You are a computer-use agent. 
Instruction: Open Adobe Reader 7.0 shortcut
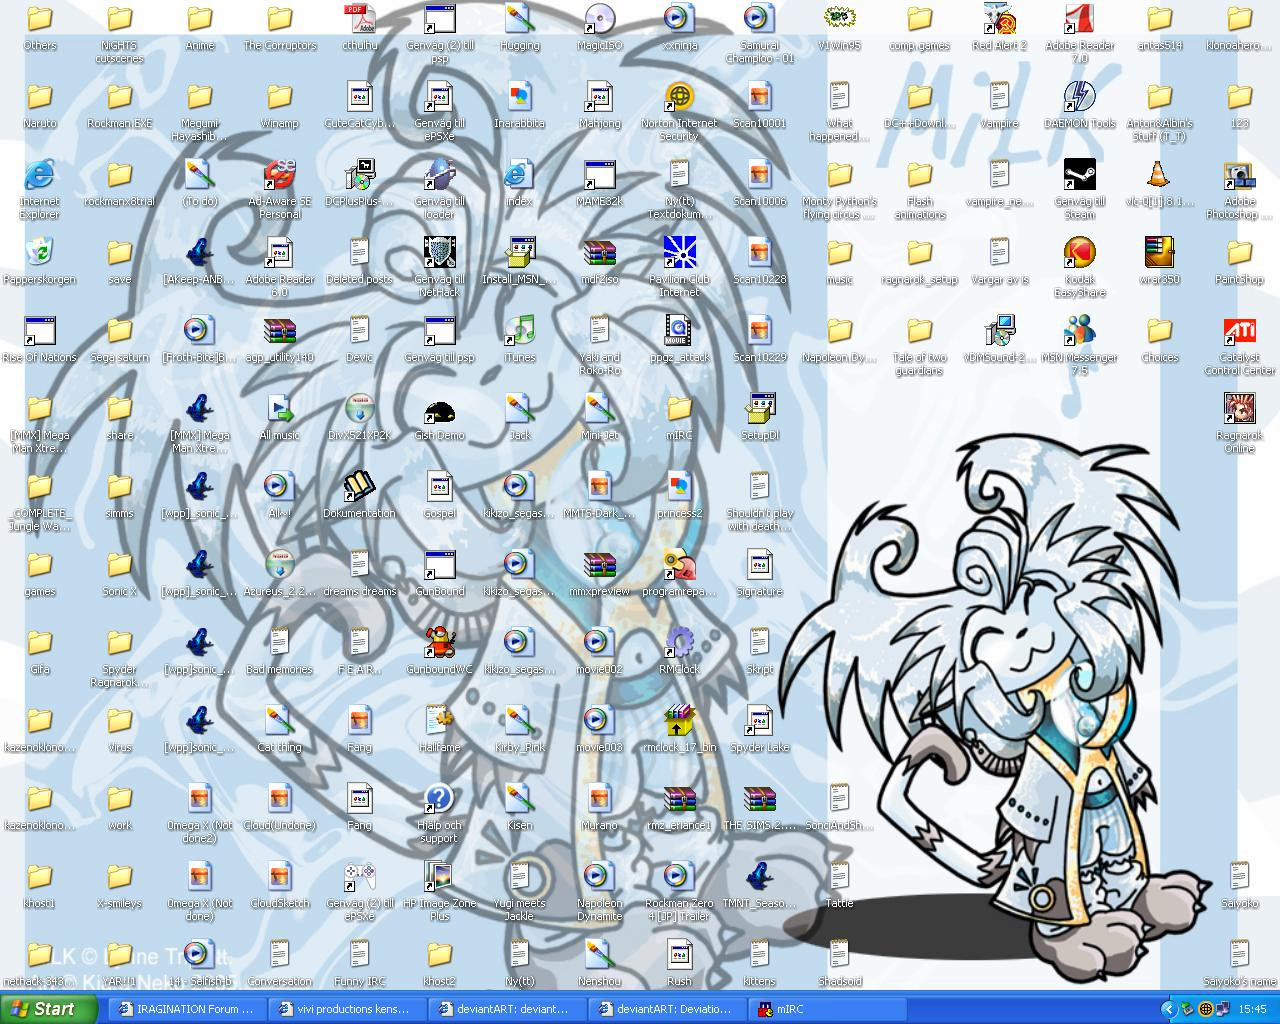(1079, 19)
